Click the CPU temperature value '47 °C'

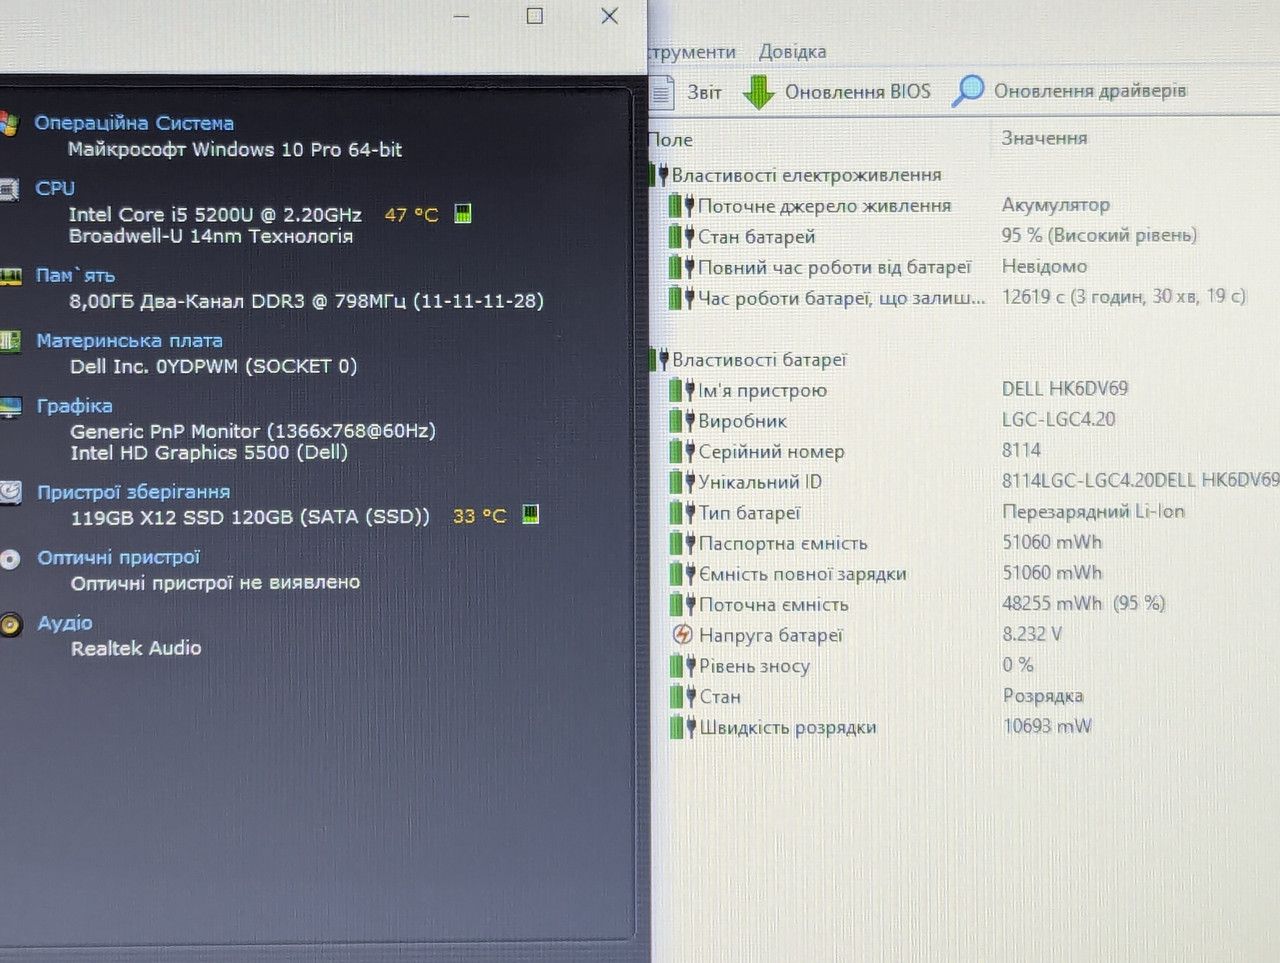pos(412,215)
